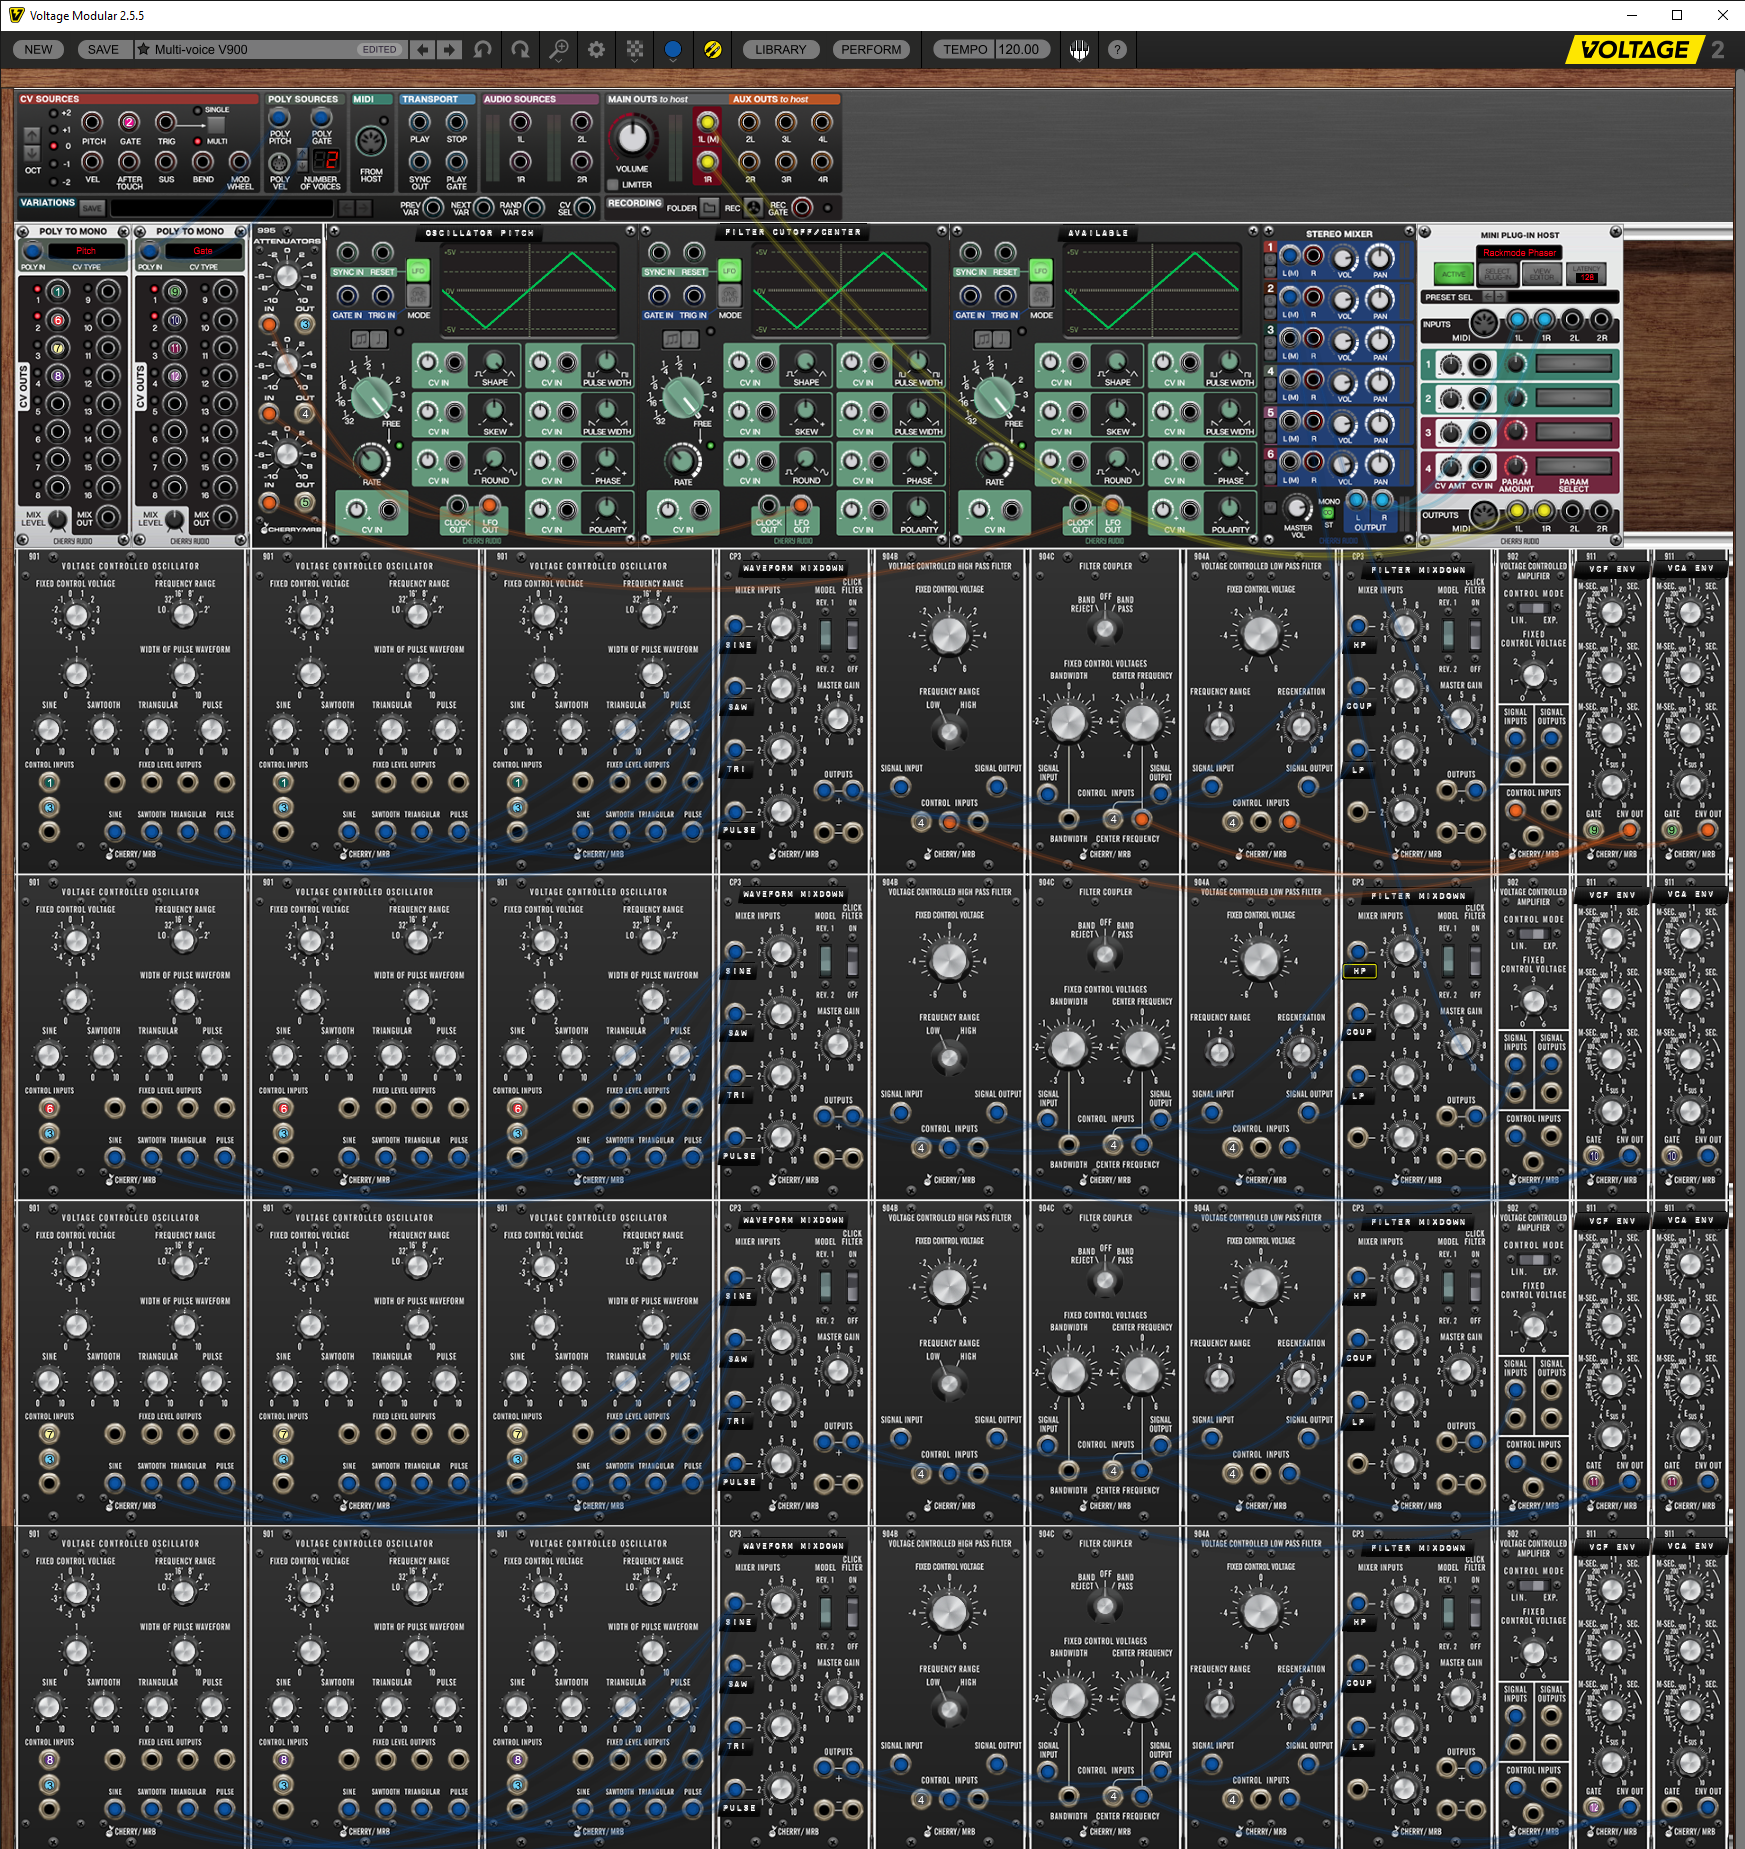
Task: Click the REC record button
Action: (x=753, y=208)
